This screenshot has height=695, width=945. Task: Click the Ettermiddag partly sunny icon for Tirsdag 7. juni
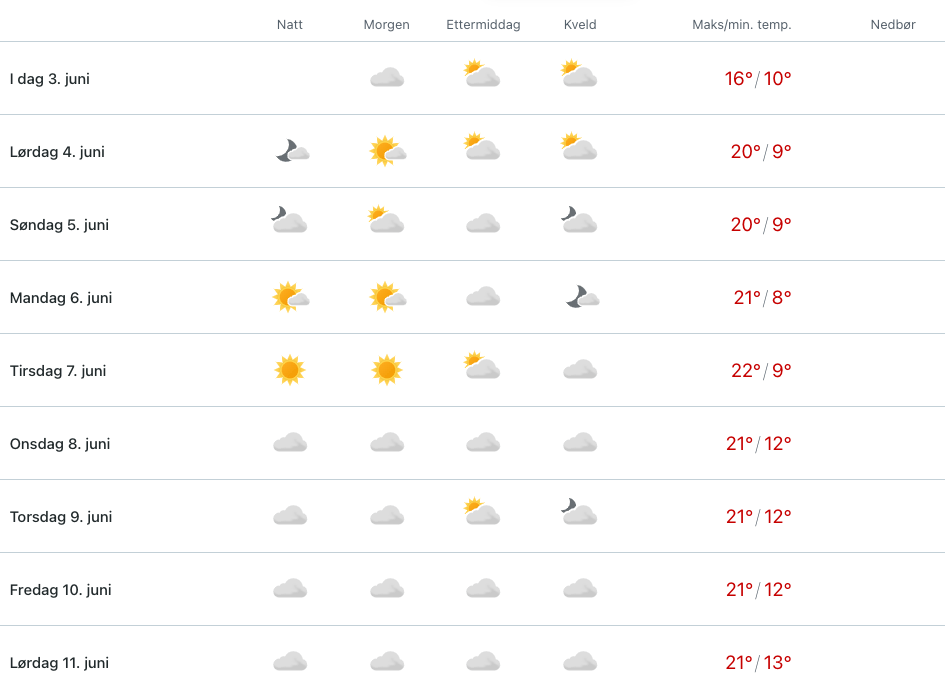point(482,367)
